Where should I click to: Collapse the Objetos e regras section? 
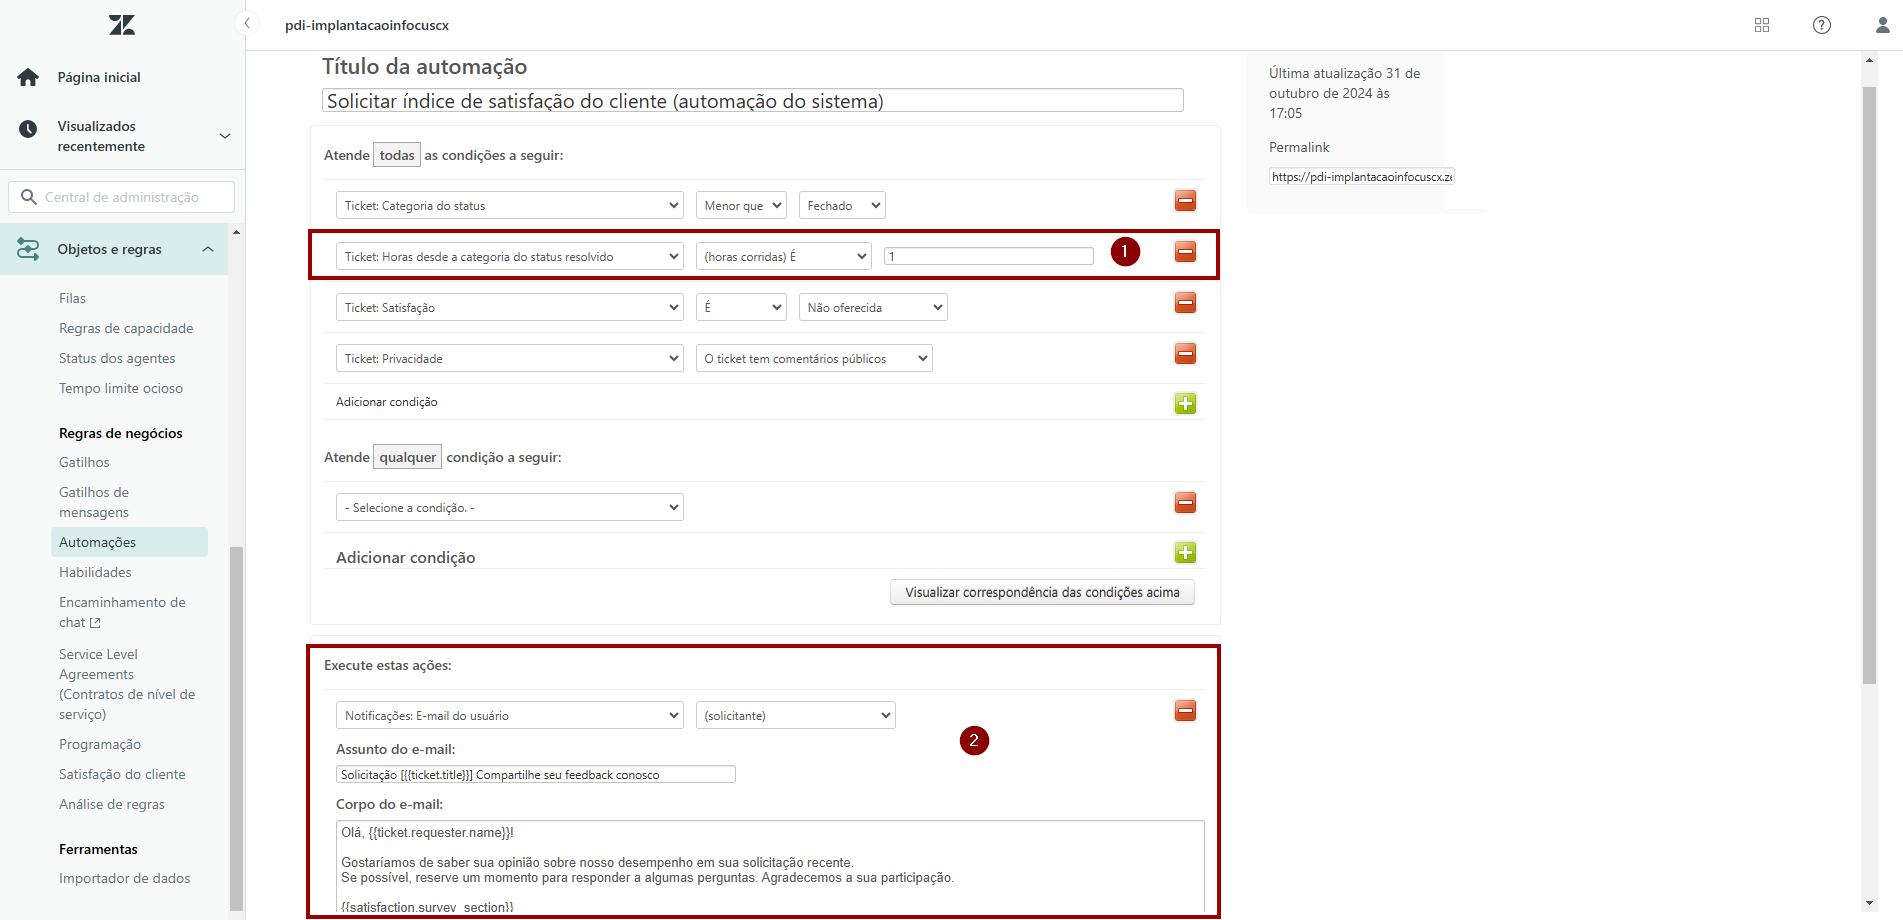click(208, 249)
